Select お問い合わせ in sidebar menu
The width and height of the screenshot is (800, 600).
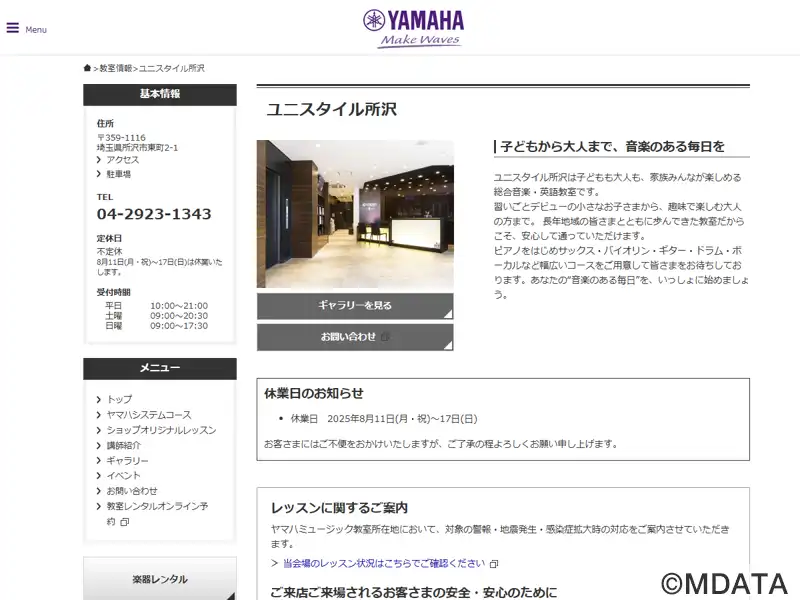pos(132,491)
